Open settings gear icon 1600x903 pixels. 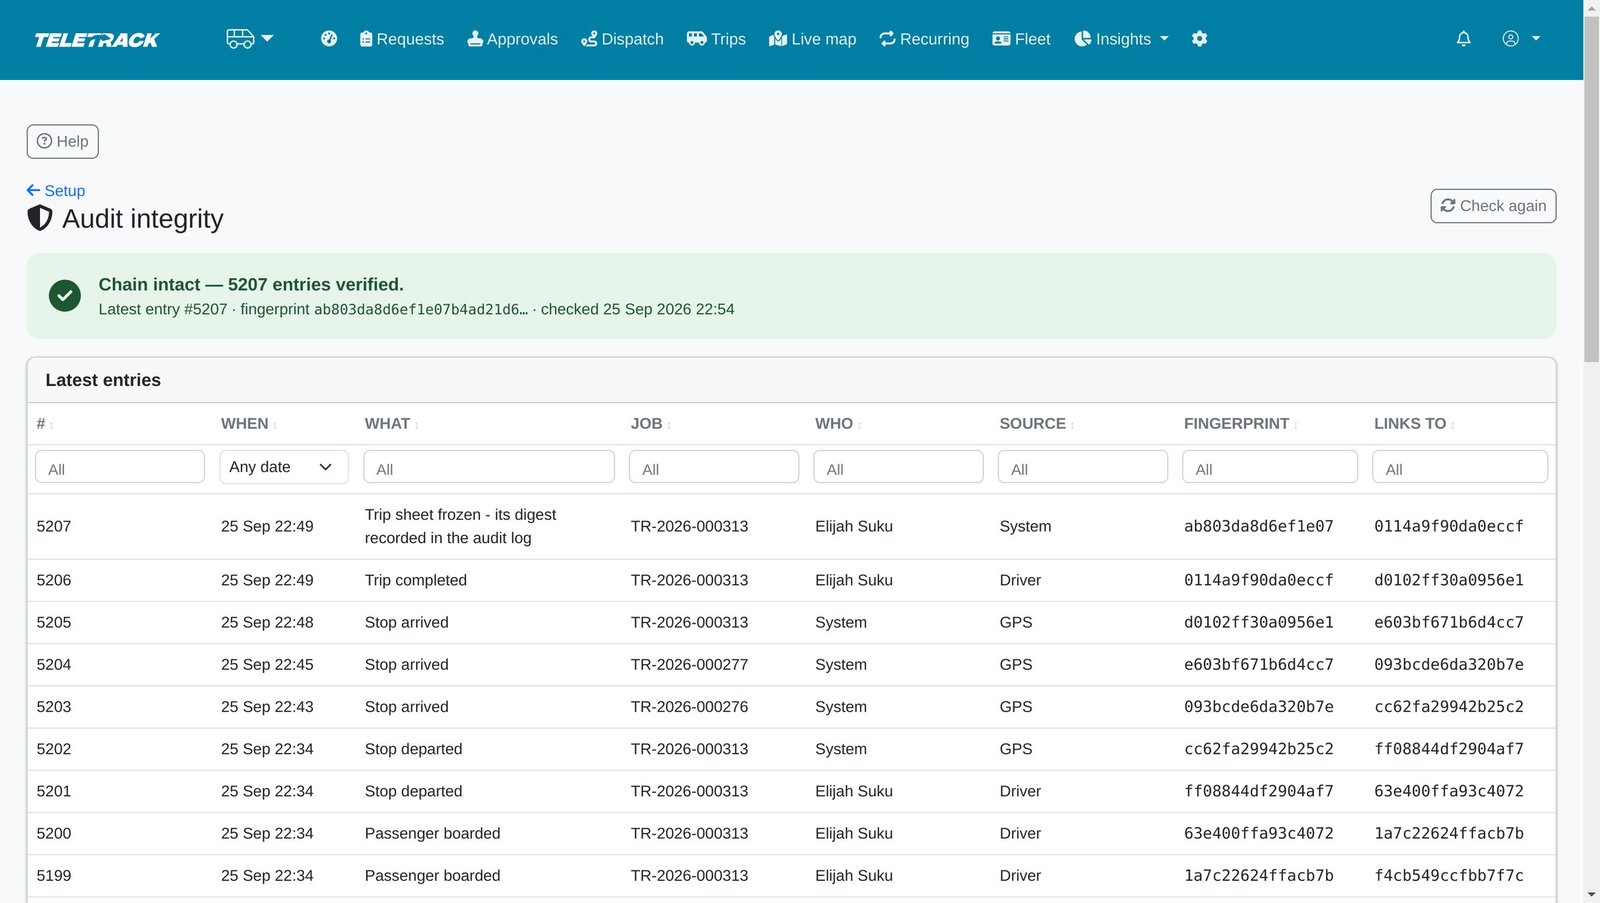tap(1200, 39)
